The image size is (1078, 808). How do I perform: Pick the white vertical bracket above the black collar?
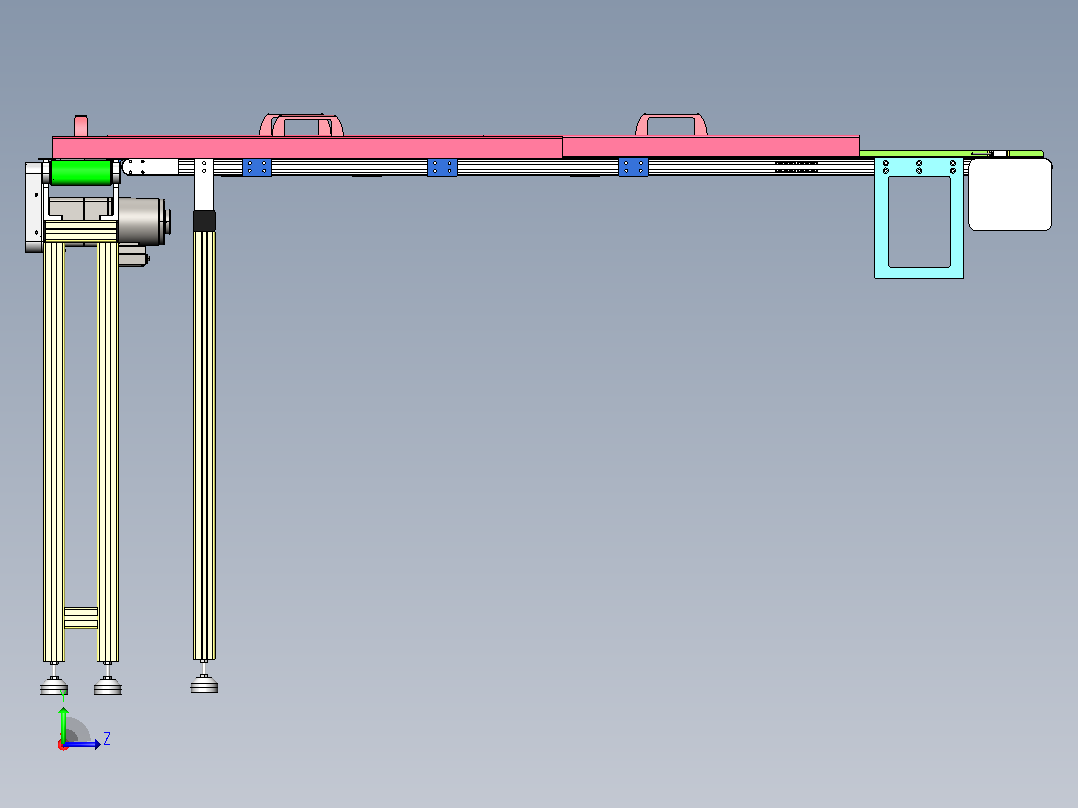pos(204,184)
